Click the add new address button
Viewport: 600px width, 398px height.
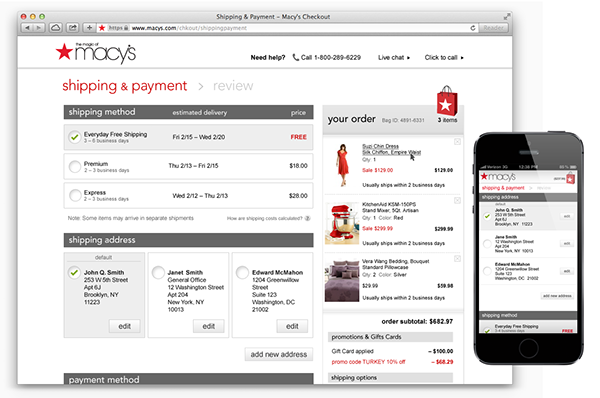tap(279, 354)
